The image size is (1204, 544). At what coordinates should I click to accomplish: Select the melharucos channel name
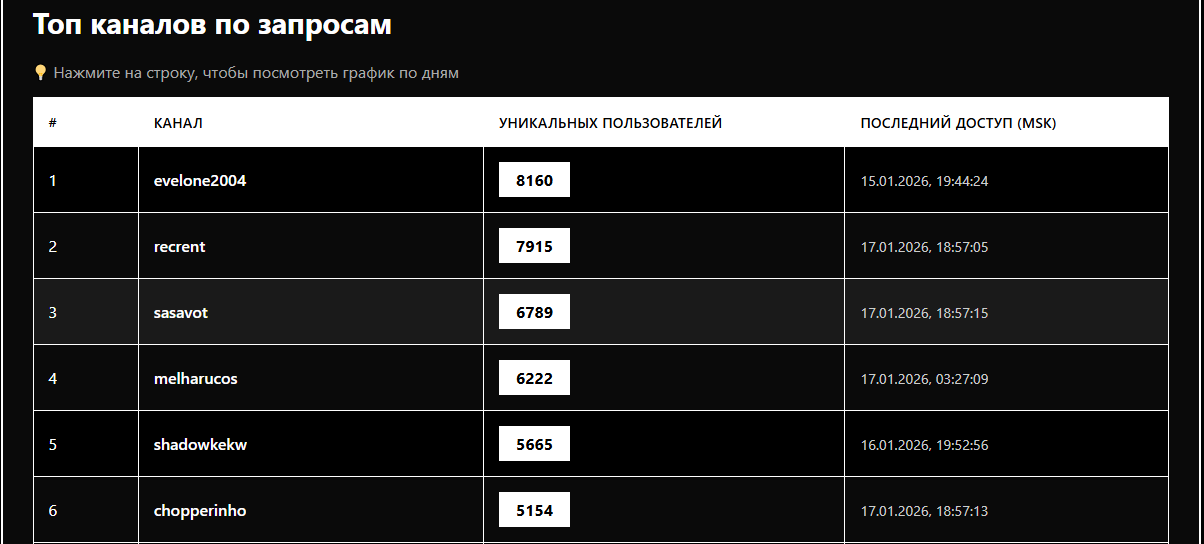(x=196, y=379)
